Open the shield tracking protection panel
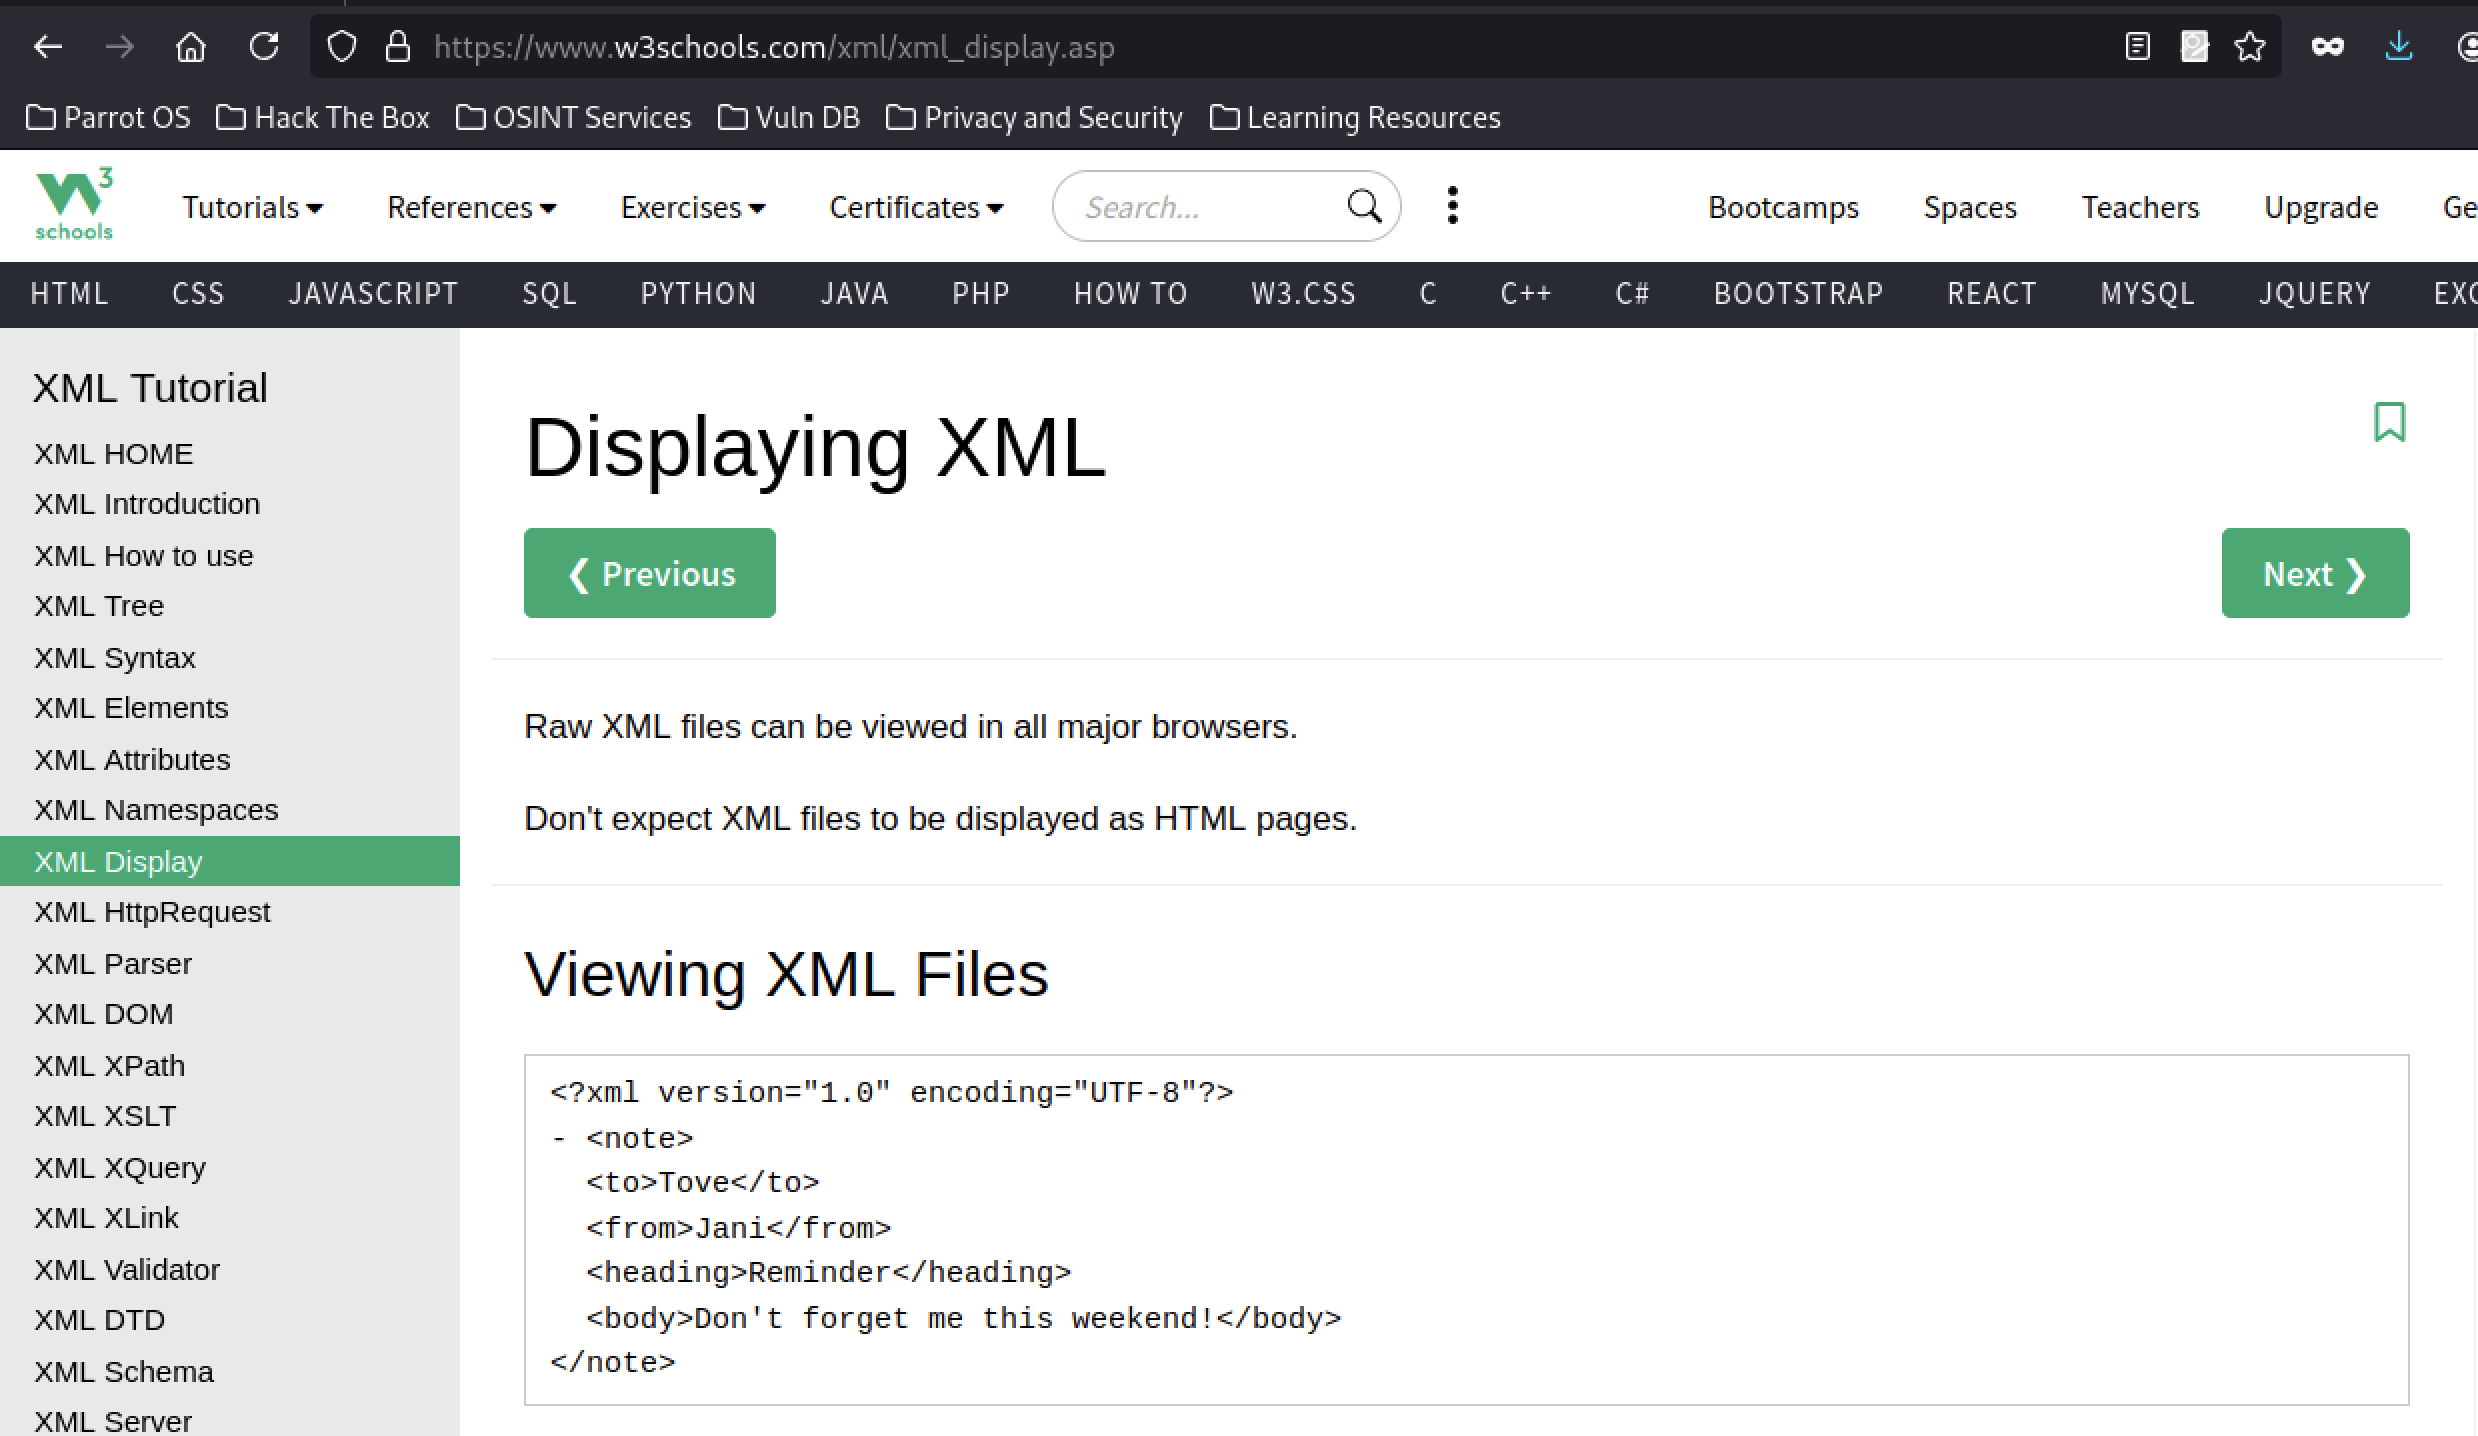Viewport: 2478px width, 1436px height. click(x=341, y=46)
